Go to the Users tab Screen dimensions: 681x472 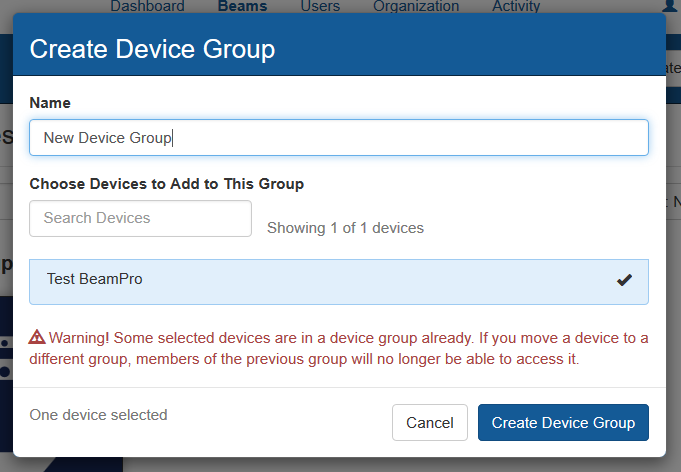(x=320, y=6)
